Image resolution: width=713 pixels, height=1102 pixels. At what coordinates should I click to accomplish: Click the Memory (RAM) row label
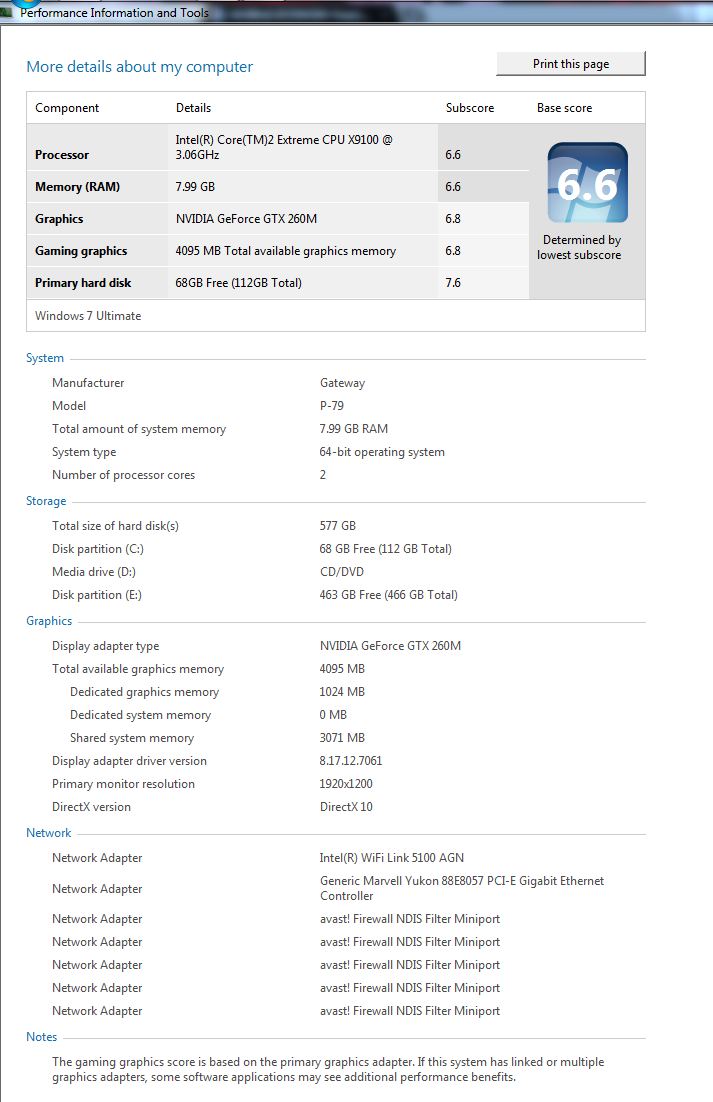77,187
